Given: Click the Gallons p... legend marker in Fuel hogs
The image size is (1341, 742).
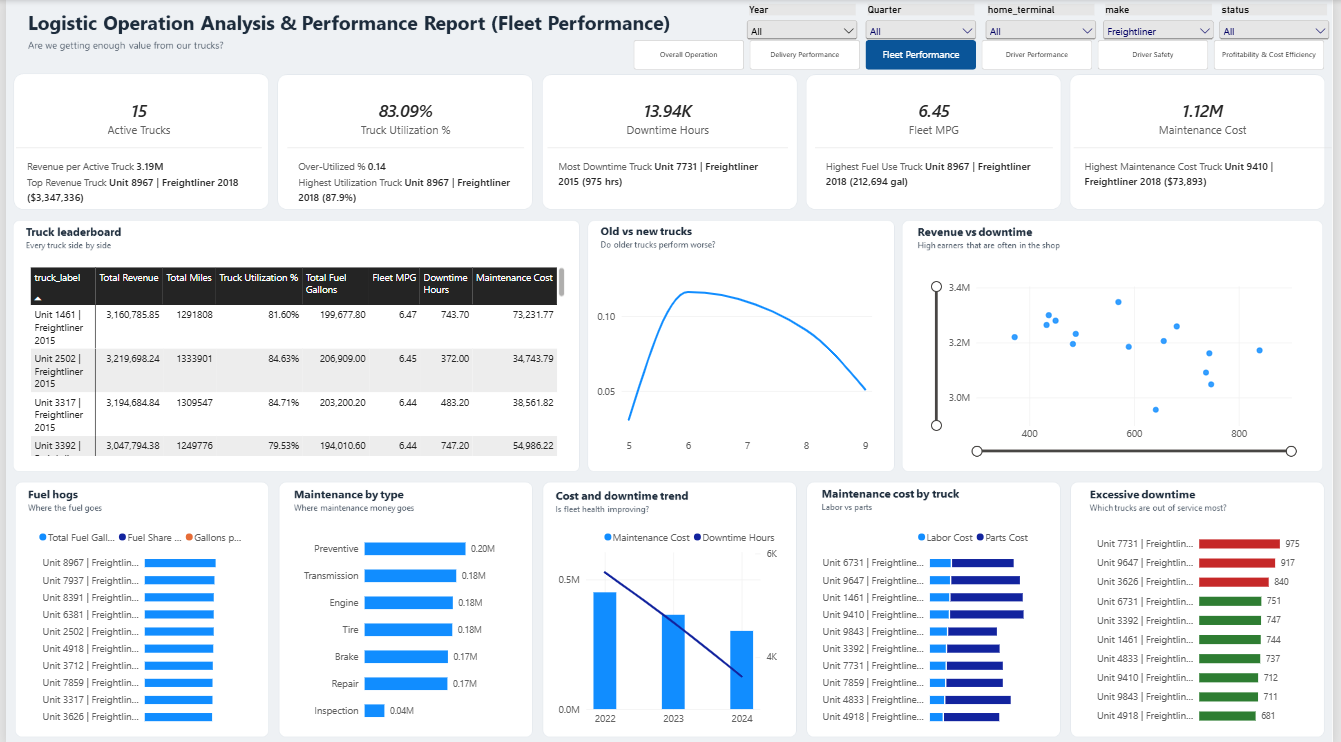Looking at the screenshot, I should (188, 537).
